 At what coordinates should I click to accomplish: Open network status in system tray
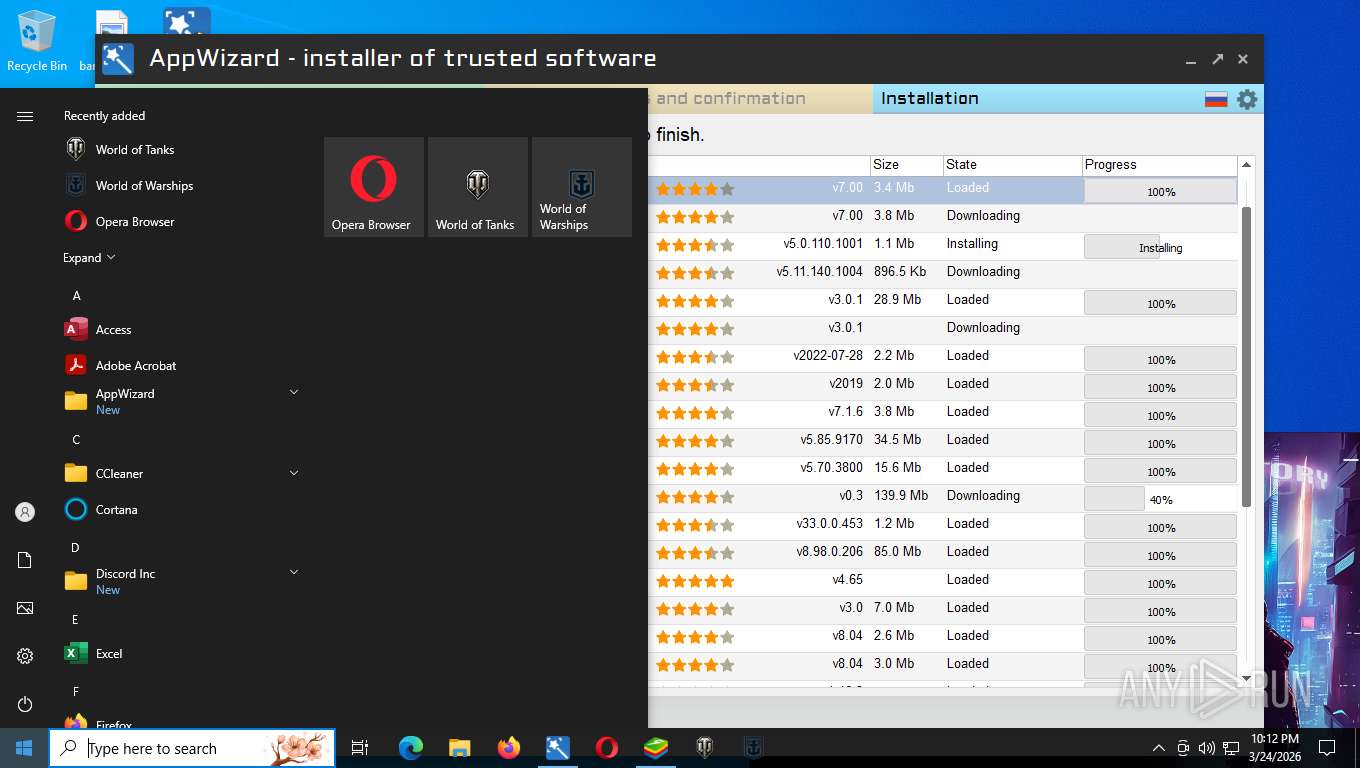(1231, 748)
